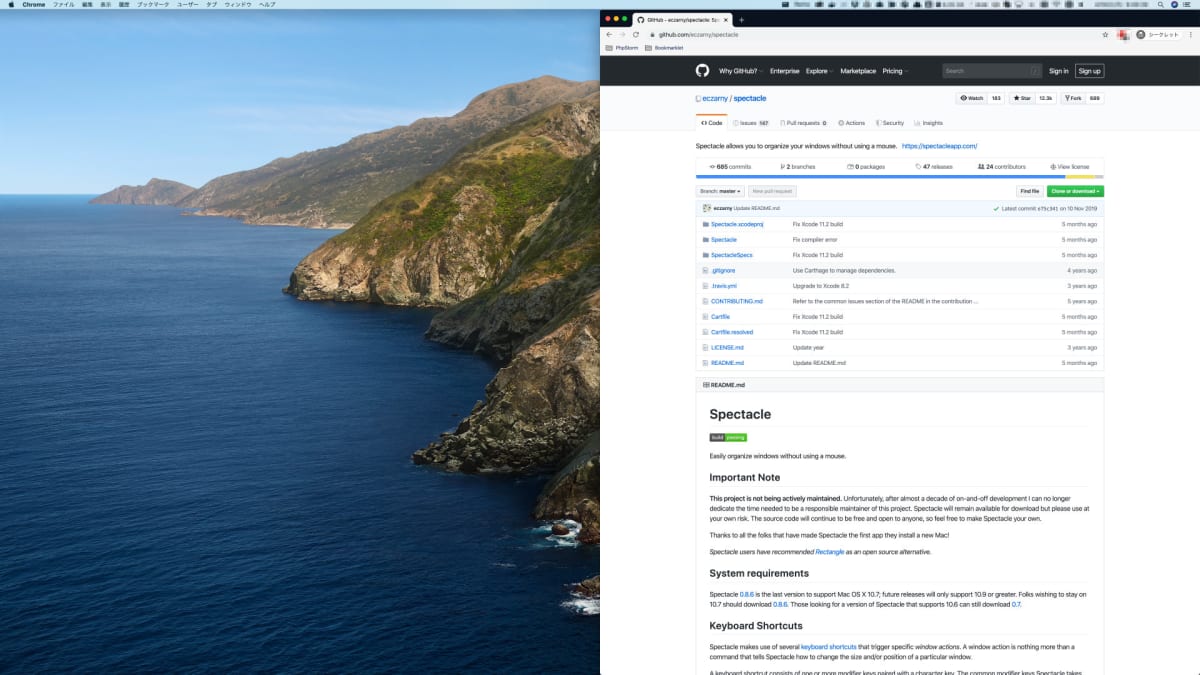The width and height of the screenshot is (1200, 675).
Task: Click the keyboard shortcuts link in README
Action: [x=829, y=648]
